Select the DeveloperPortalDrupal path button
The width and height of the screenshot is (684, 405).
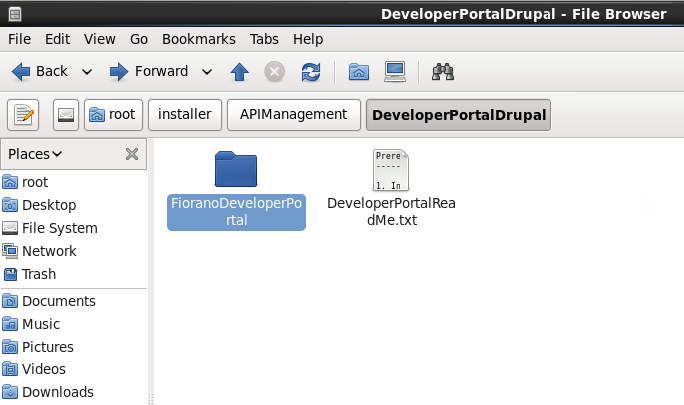click(x=458, y=115)
